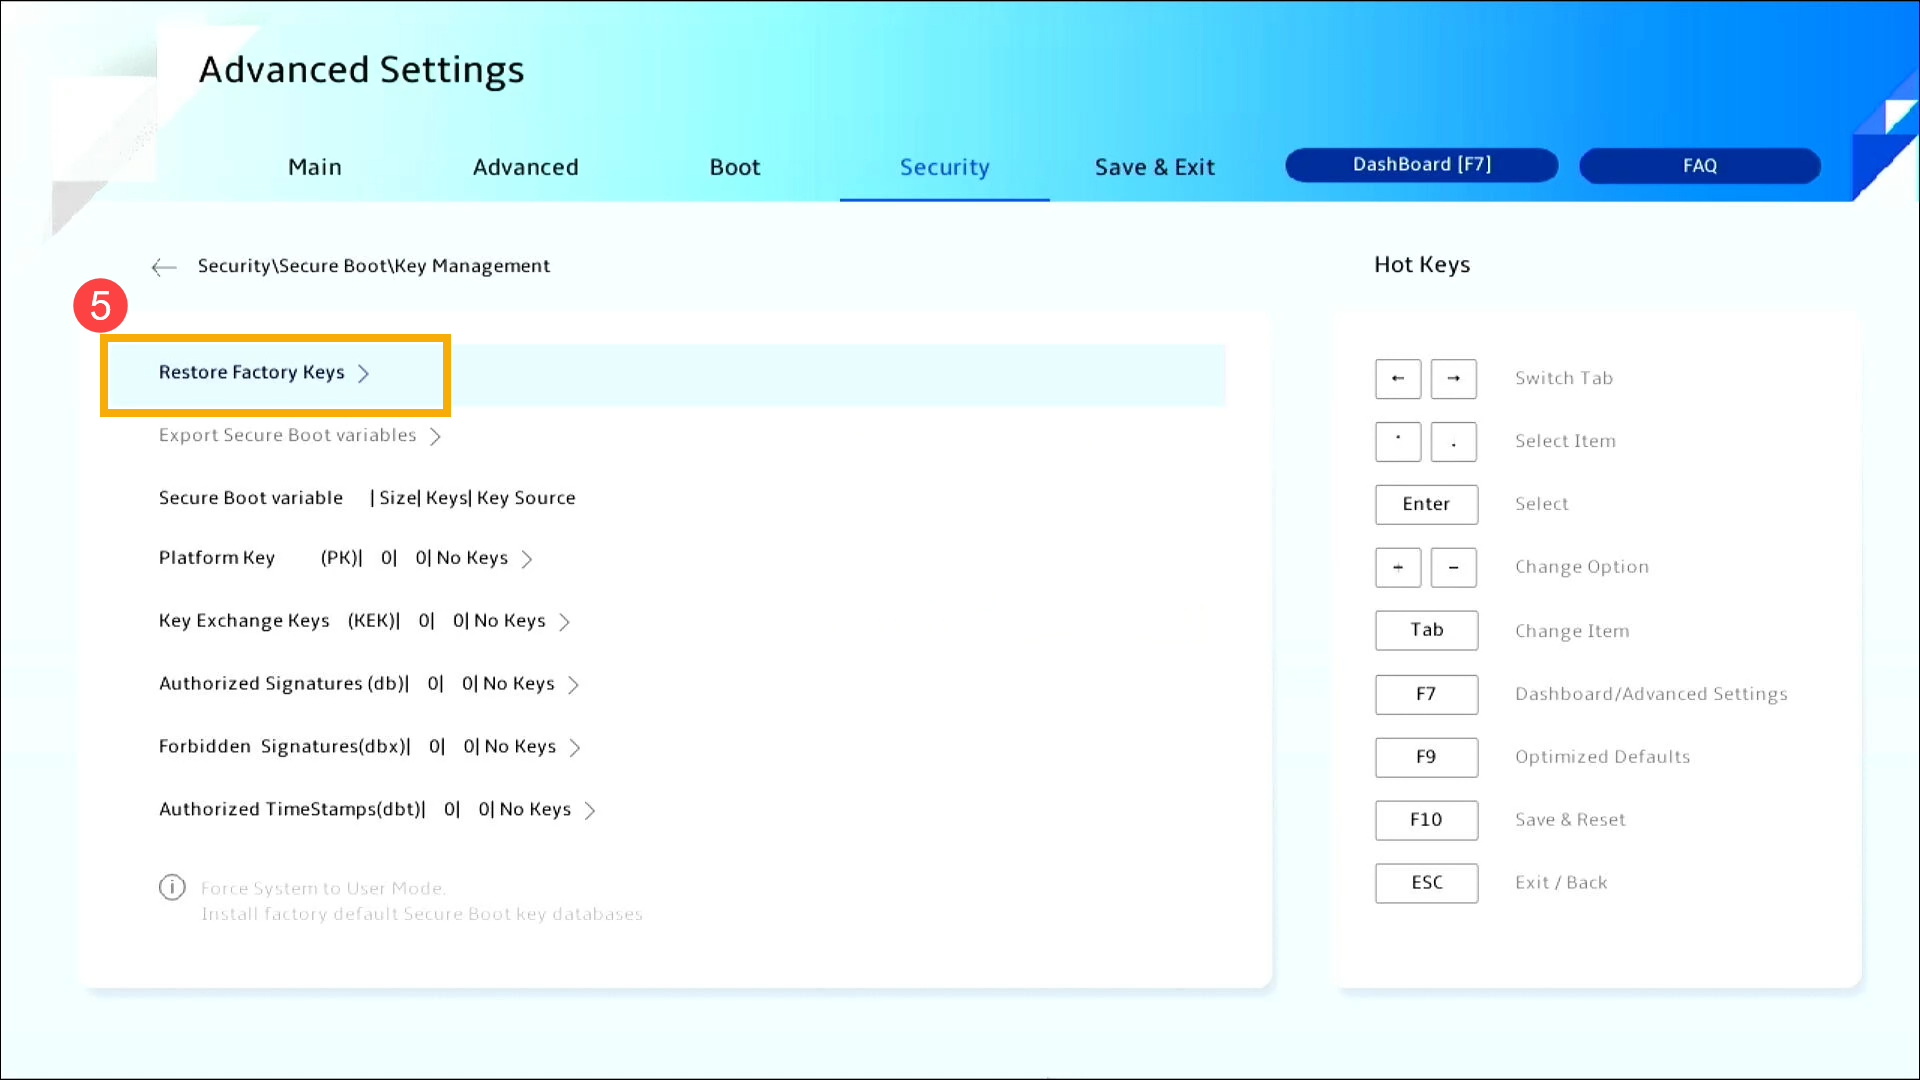Click the DashBoard [F7] button

click(1421, 165)
